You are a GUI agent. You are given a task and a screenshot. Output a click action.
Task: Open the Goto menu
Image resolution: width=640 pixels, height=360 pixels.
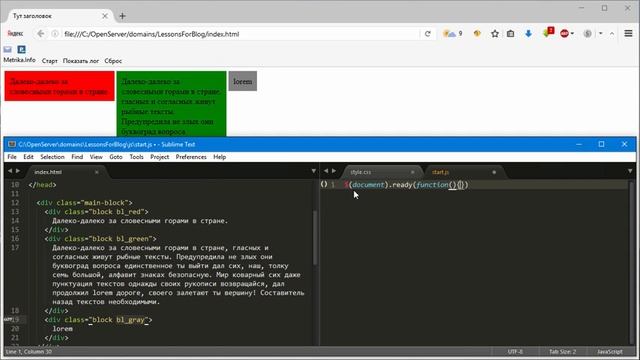click(x=116, y=157)
